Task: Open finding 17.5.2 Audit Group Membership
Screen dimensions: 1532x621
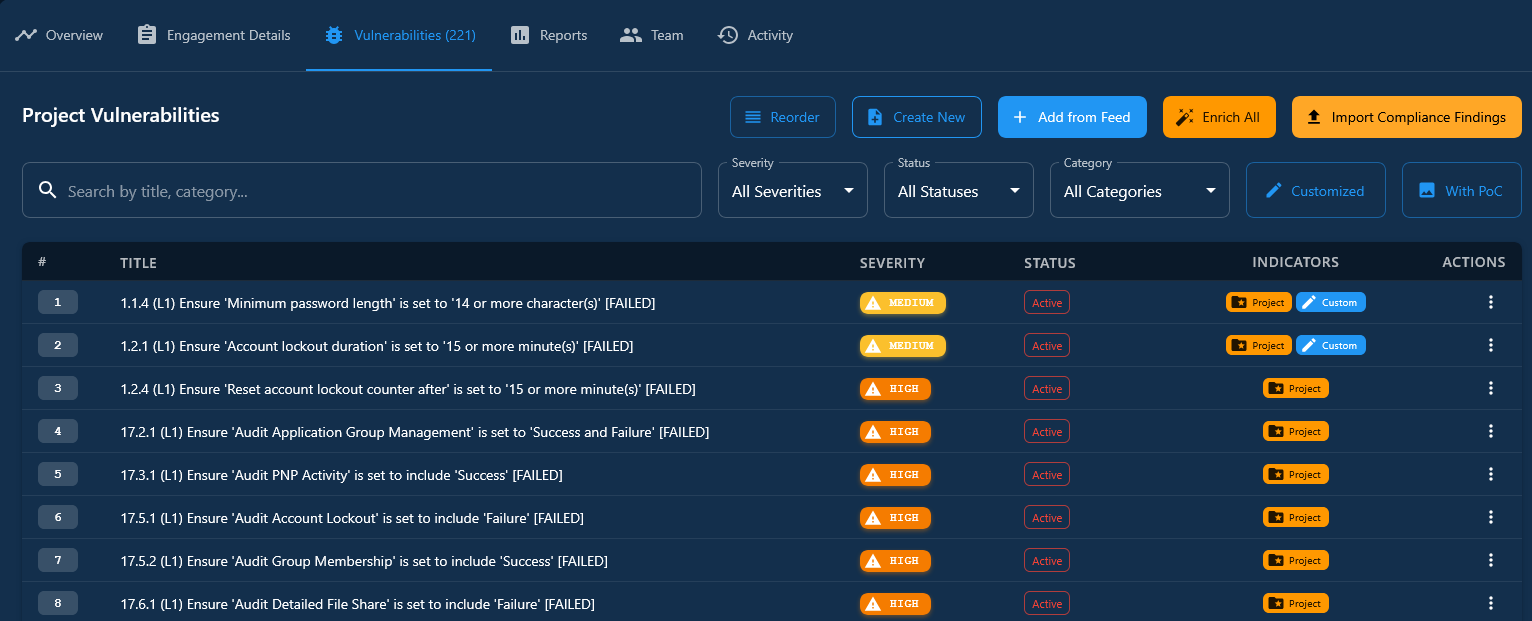Action: pos(364,560)
